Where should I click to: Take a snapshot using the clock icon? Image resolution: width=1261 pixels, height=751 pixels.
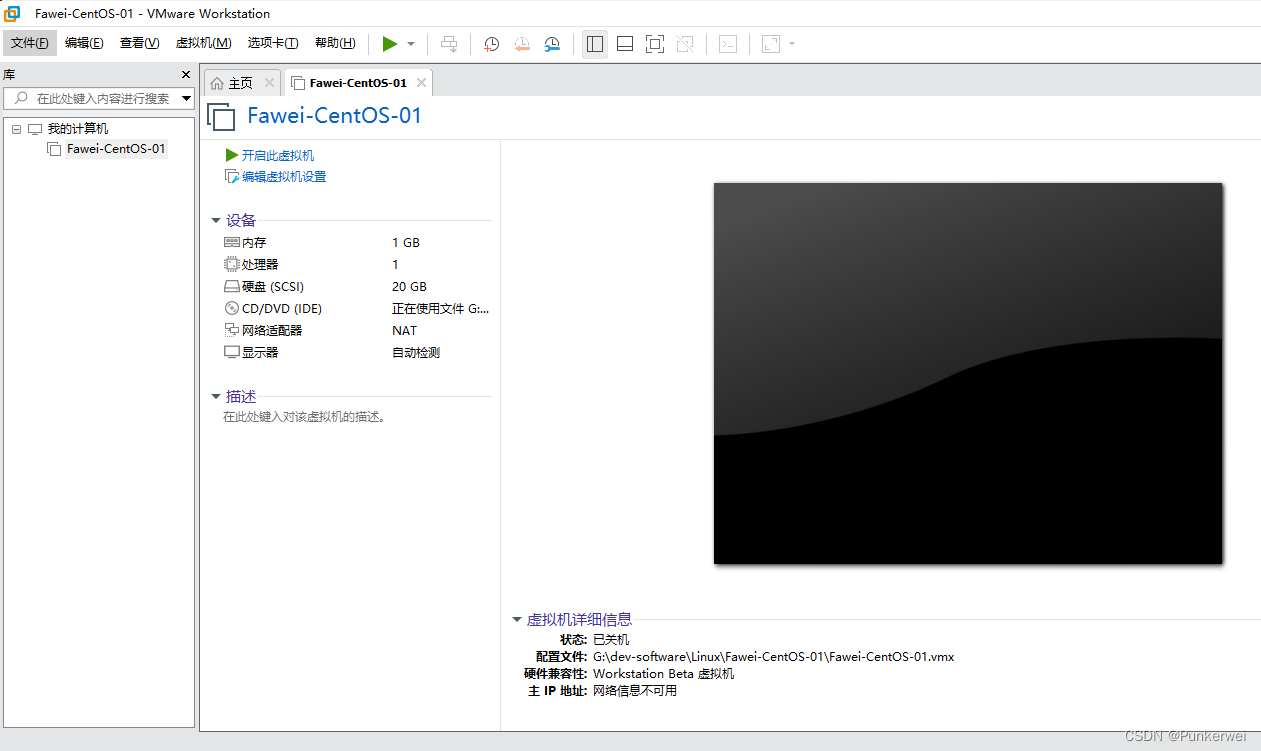[492, 44]
